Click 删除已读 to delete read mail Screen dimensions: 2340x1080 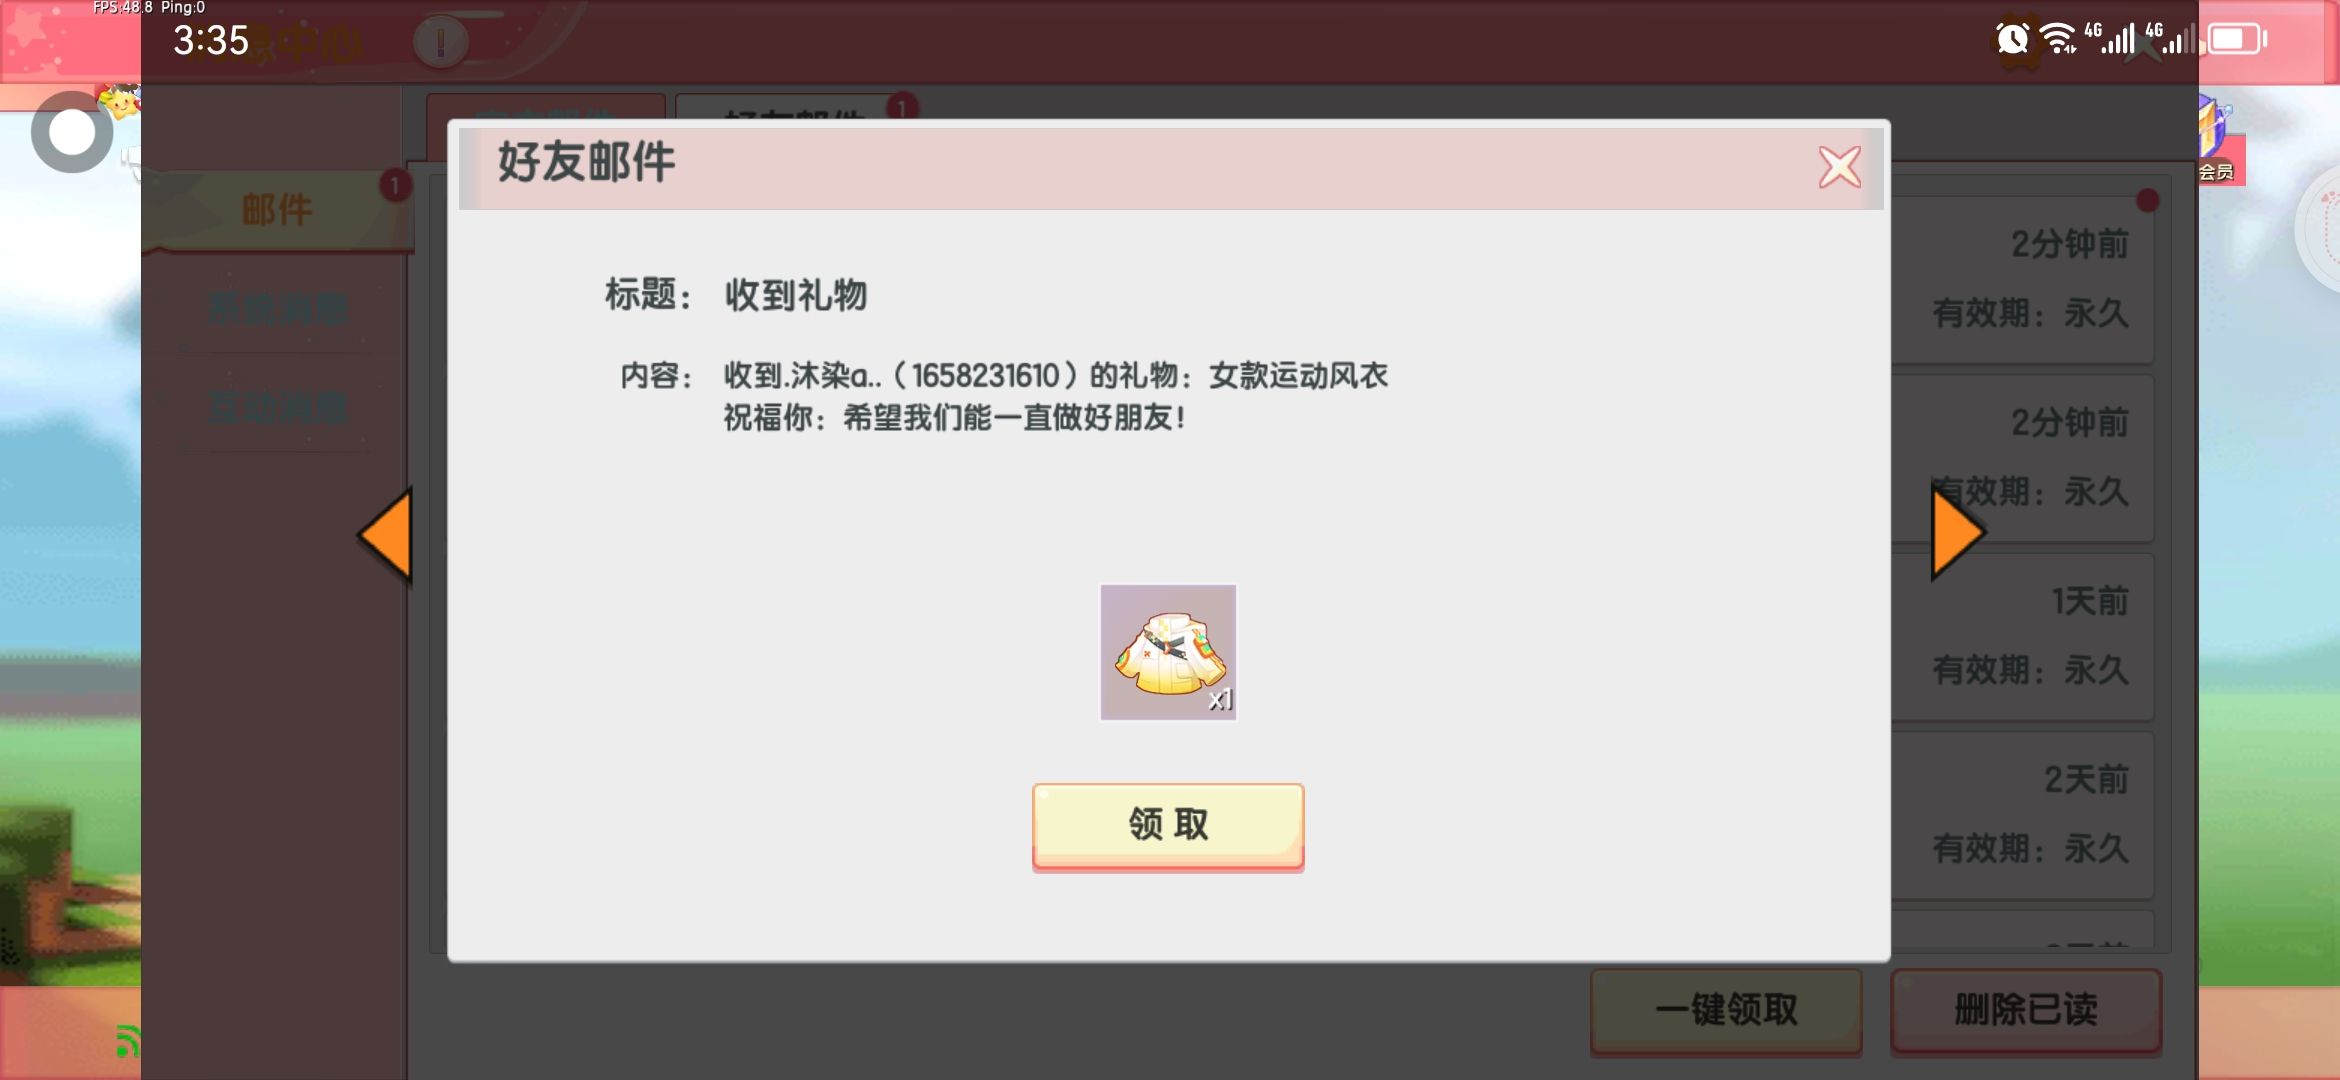click(2026, 1010)
